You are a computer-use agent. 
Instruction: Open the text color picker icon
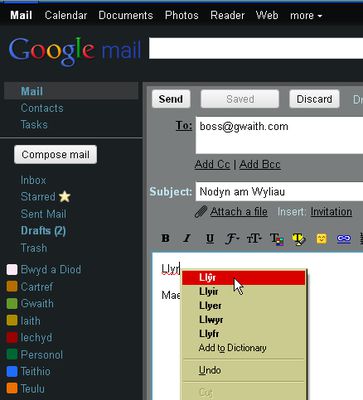point(277,239)
